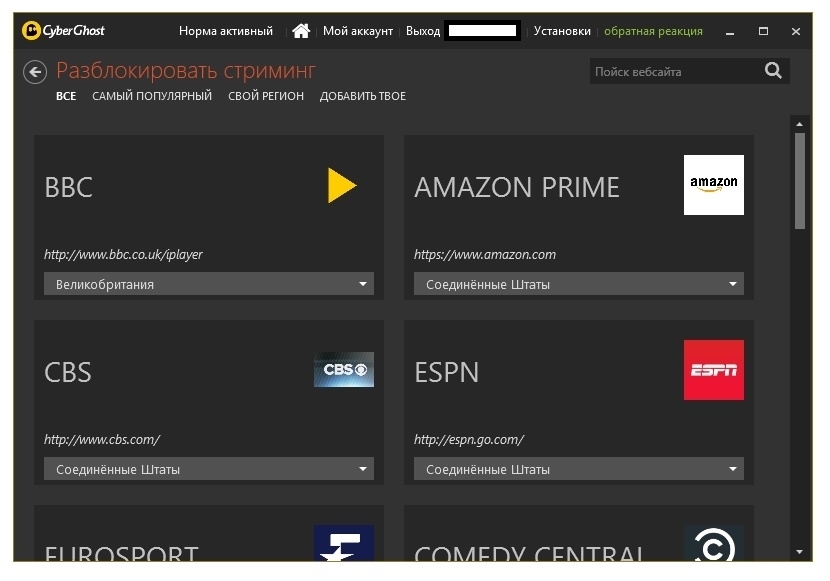
Task: Open ESPN country dropdown
Action: click(x=579, y=469)
